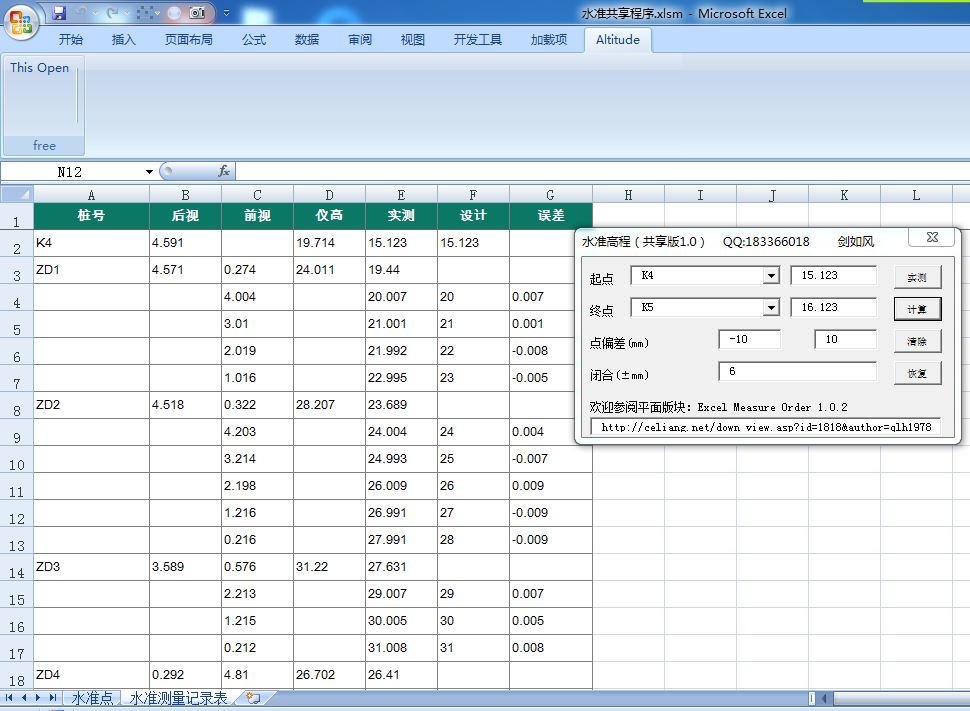Click the 实测 button in dialog
This screenshot has height=711, width=970.
(917, 277)
